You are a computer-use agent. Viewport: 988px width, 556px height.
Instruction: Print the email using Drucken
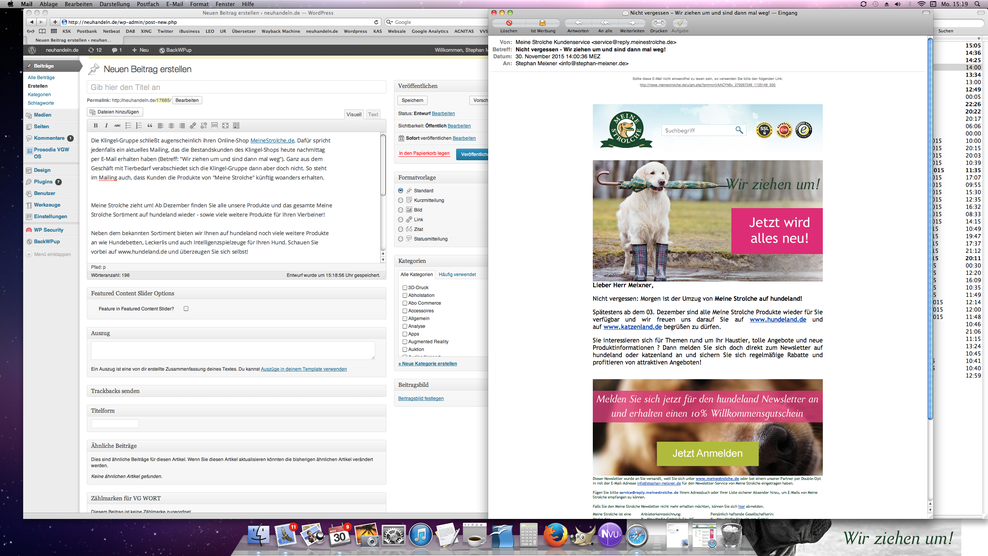point(659,23)
